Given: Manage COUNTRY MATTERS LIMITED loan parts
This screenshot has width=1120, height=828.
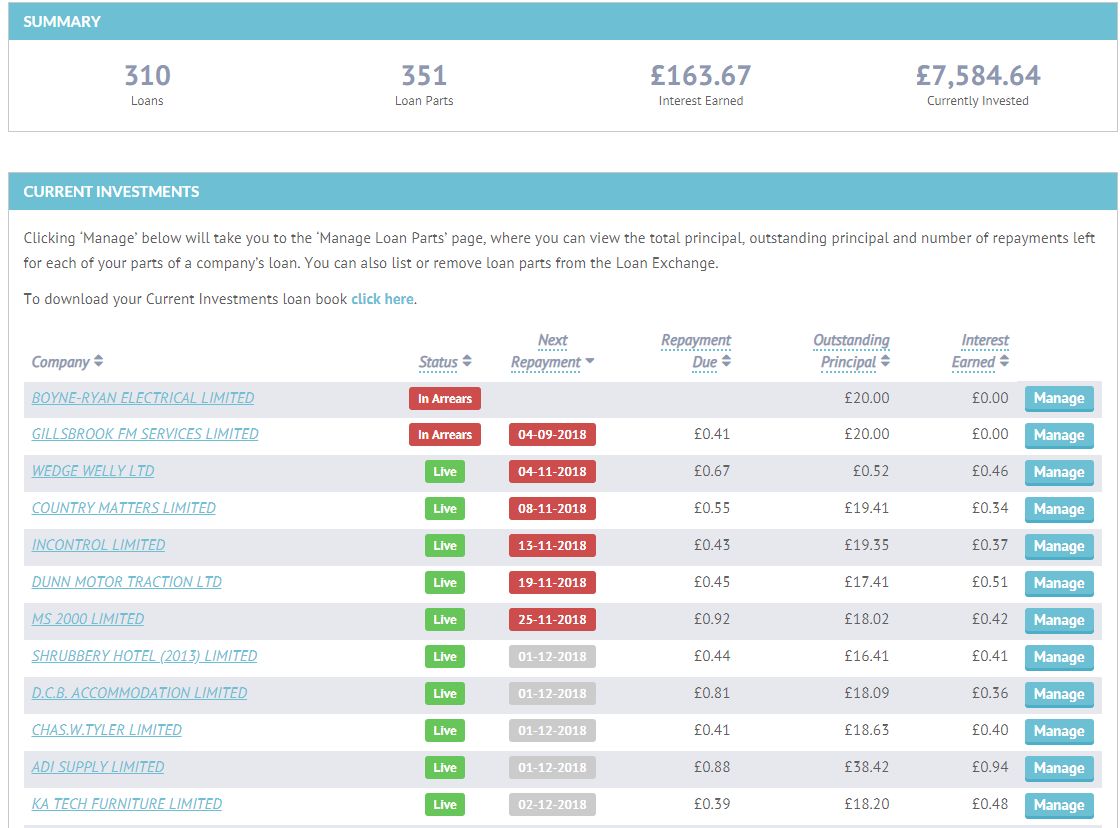Looking at the screenshot, I should click(1059, 509).
